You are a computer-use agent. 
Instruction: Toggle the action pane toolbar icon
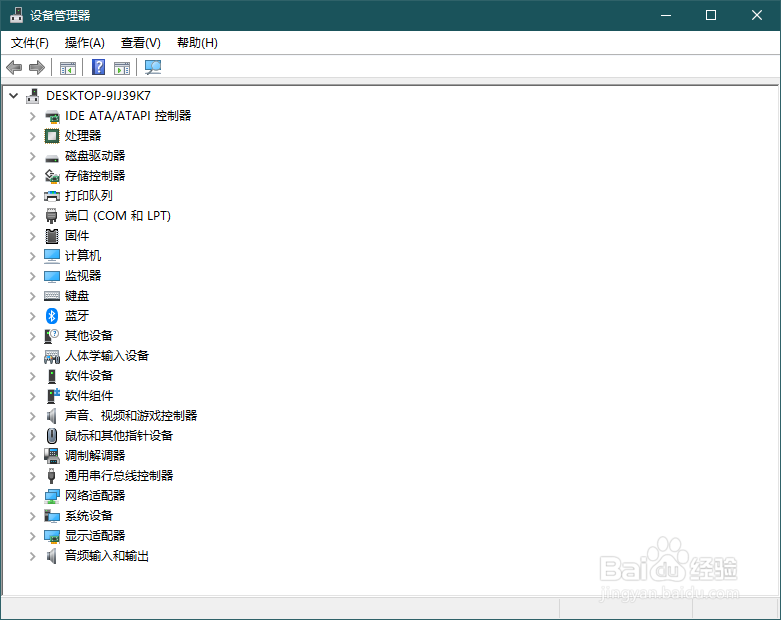tap(122, 68)
